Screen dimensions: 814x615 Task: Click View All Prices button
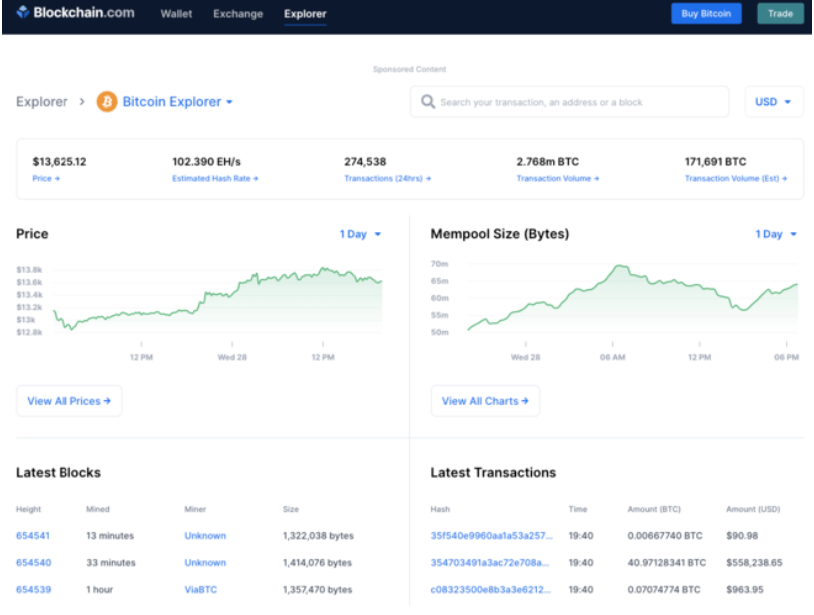(69, 401)
